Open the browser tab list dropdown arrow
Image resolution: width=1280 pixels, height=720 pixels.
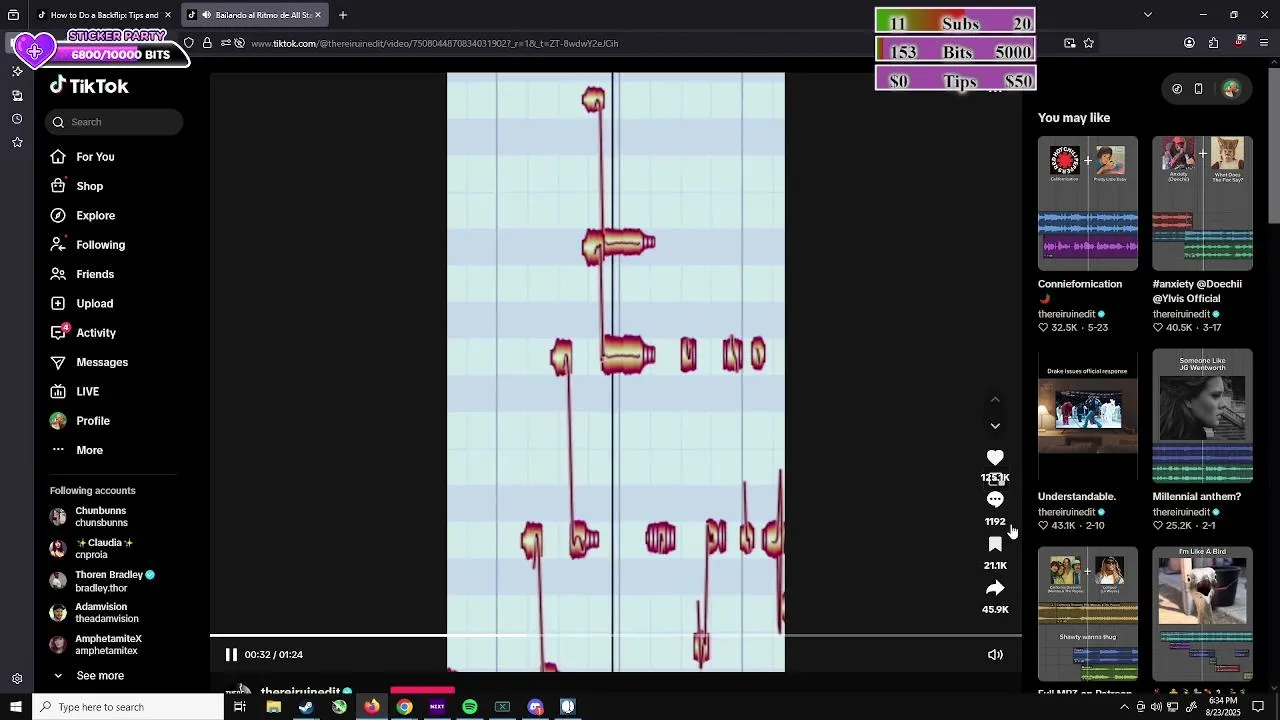[x=1147, y=15]
